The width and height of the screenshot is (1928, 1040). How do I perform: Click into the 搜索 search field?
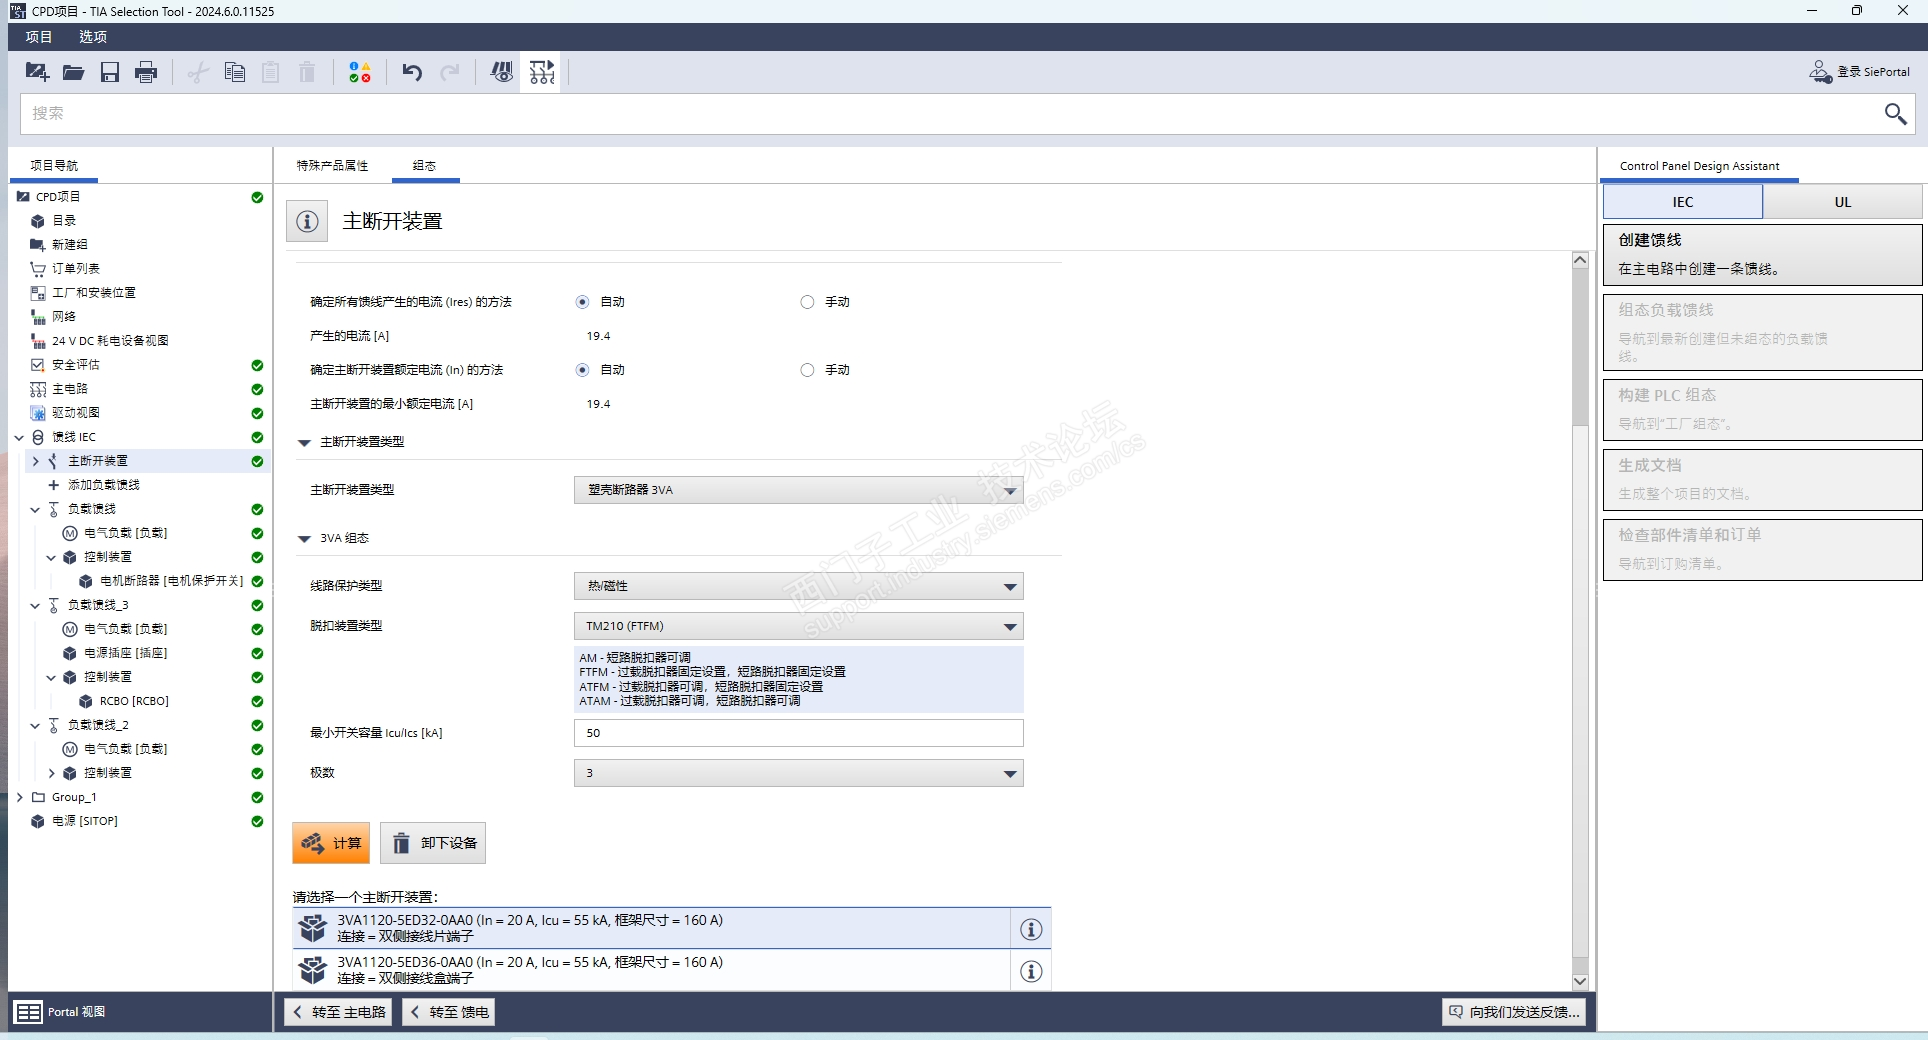(x=950, y=114)
